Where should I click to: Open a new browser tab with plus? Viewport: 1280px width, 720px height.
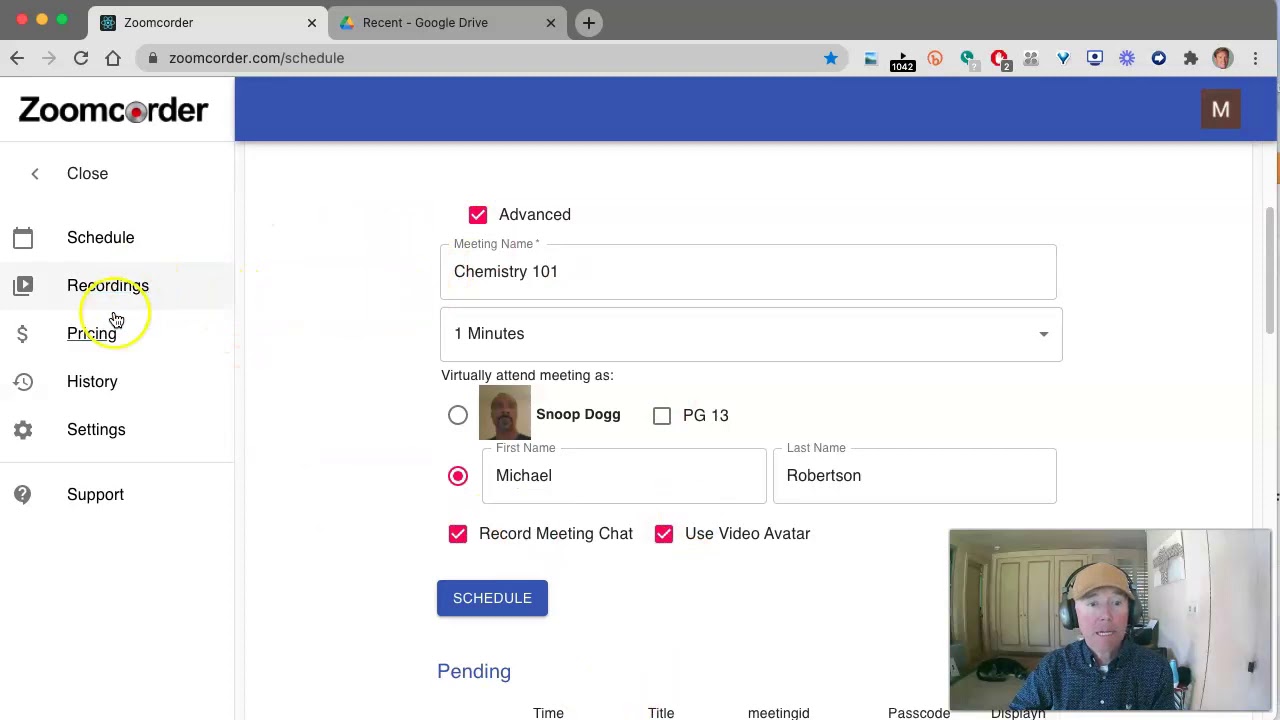tap(589, 22)
